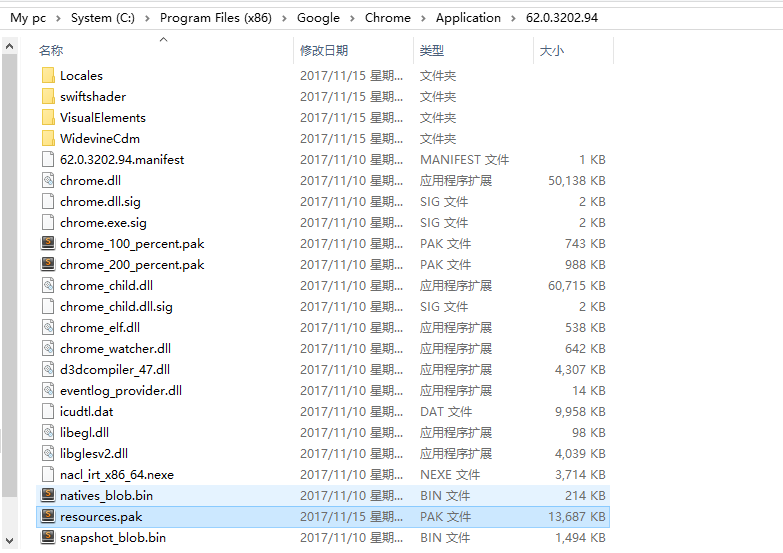The height and width of the screenshot is (553, 783).
Task: Open the chevron after Google breadcrumb
Action: [353, 18]
